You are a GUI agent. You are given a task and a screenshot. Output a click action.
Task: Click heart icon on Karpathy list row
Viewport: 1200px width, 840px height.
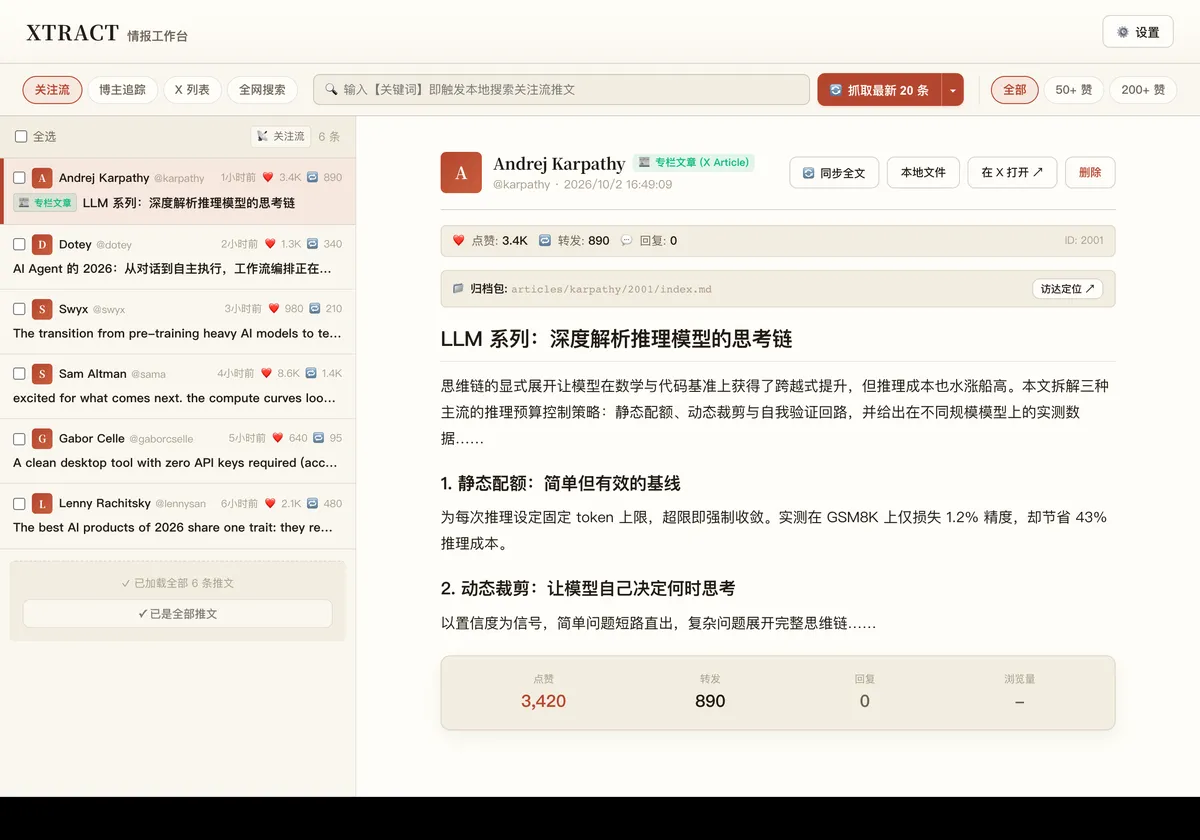tap(268, 178)
